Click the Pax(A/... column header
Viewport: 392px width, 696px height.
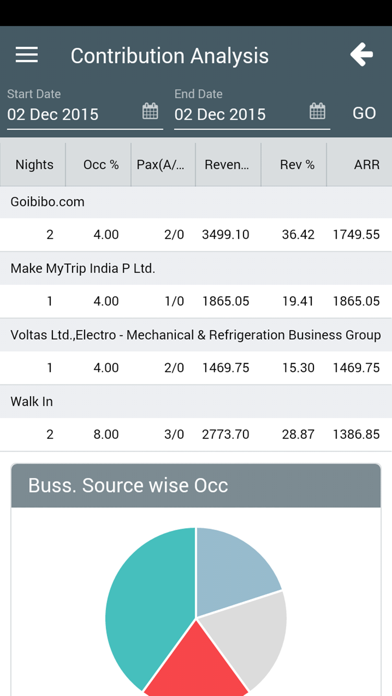(x=163, y=165)
